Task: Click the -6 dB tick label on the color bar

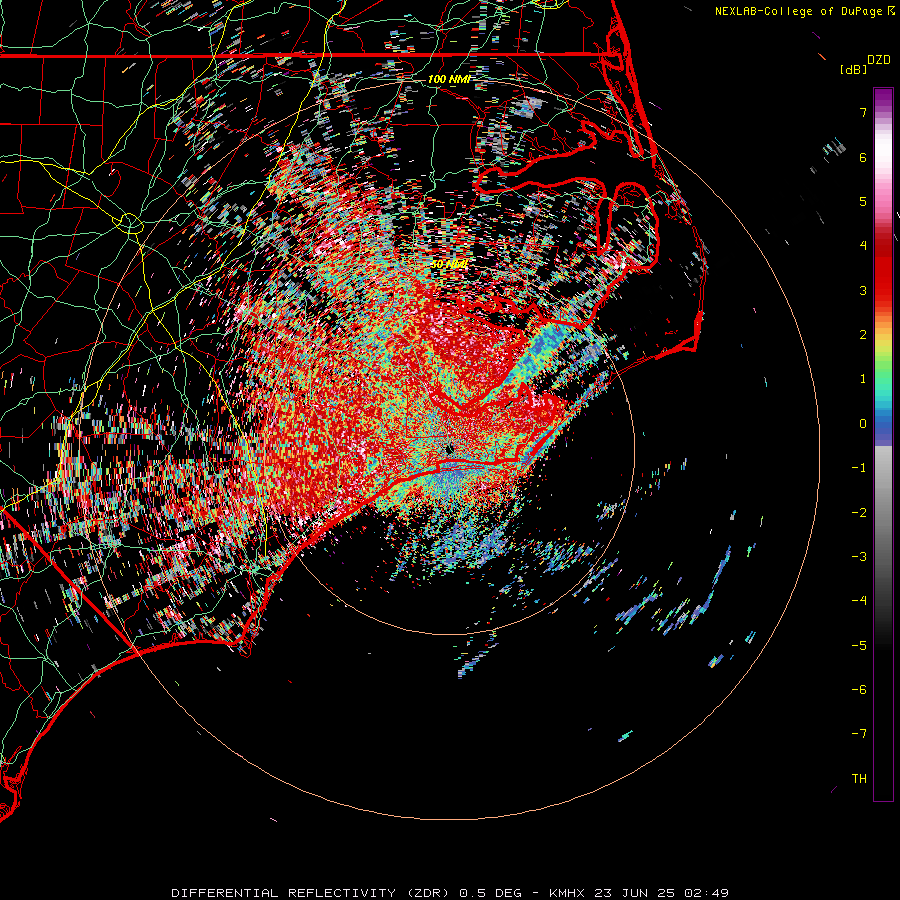Action: point(859,690)
